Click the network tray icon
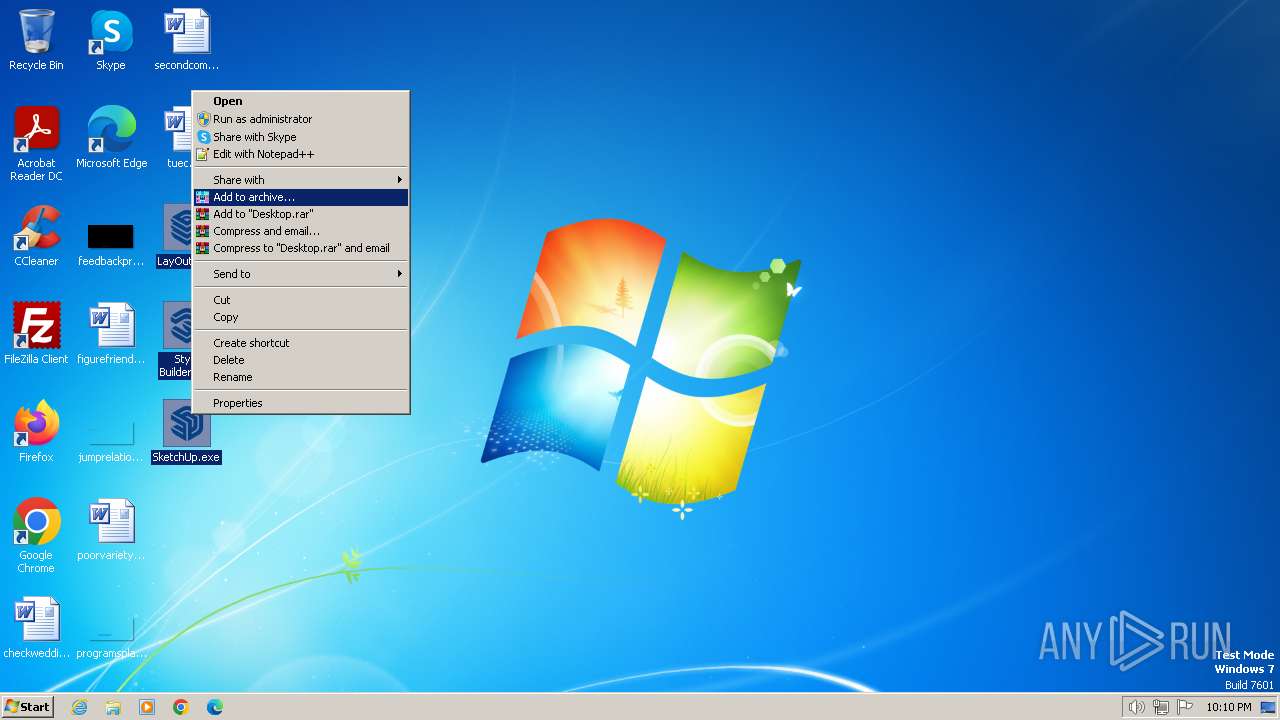The width and height of the screenshot is (1280, 720). tap(1161, 707)
